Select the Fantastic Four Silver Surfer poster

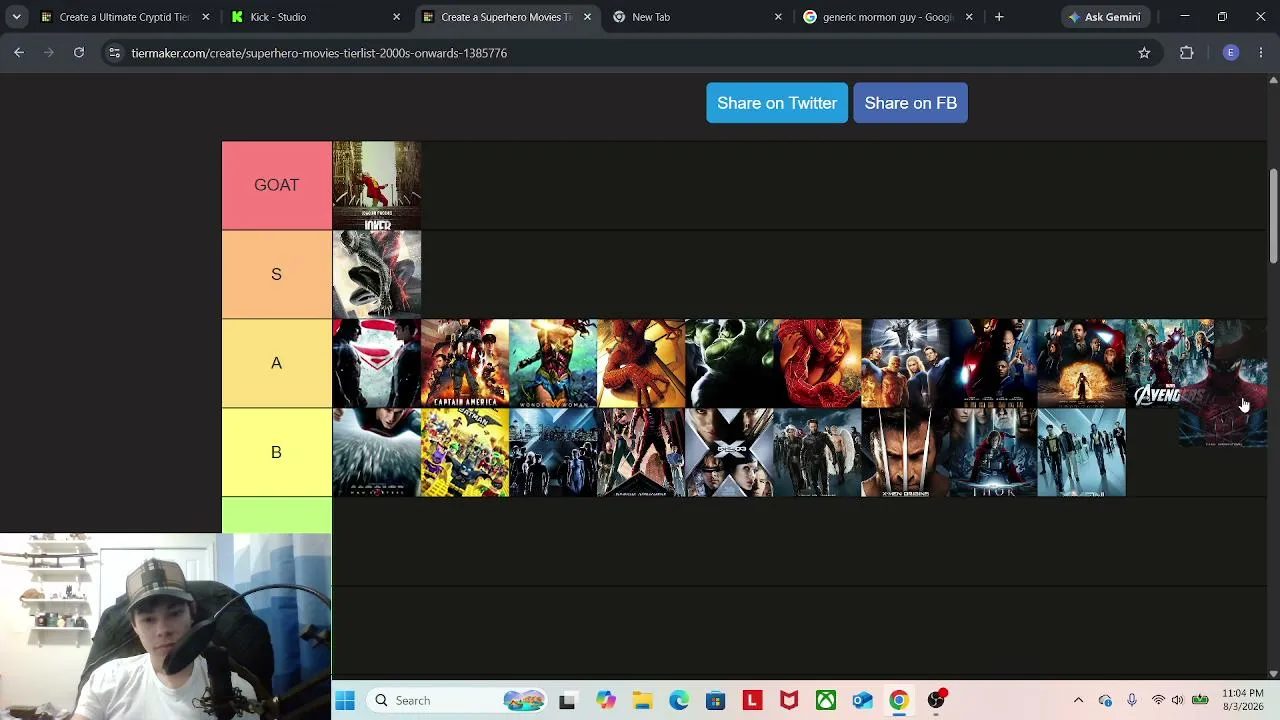click(x=905, y=363)
